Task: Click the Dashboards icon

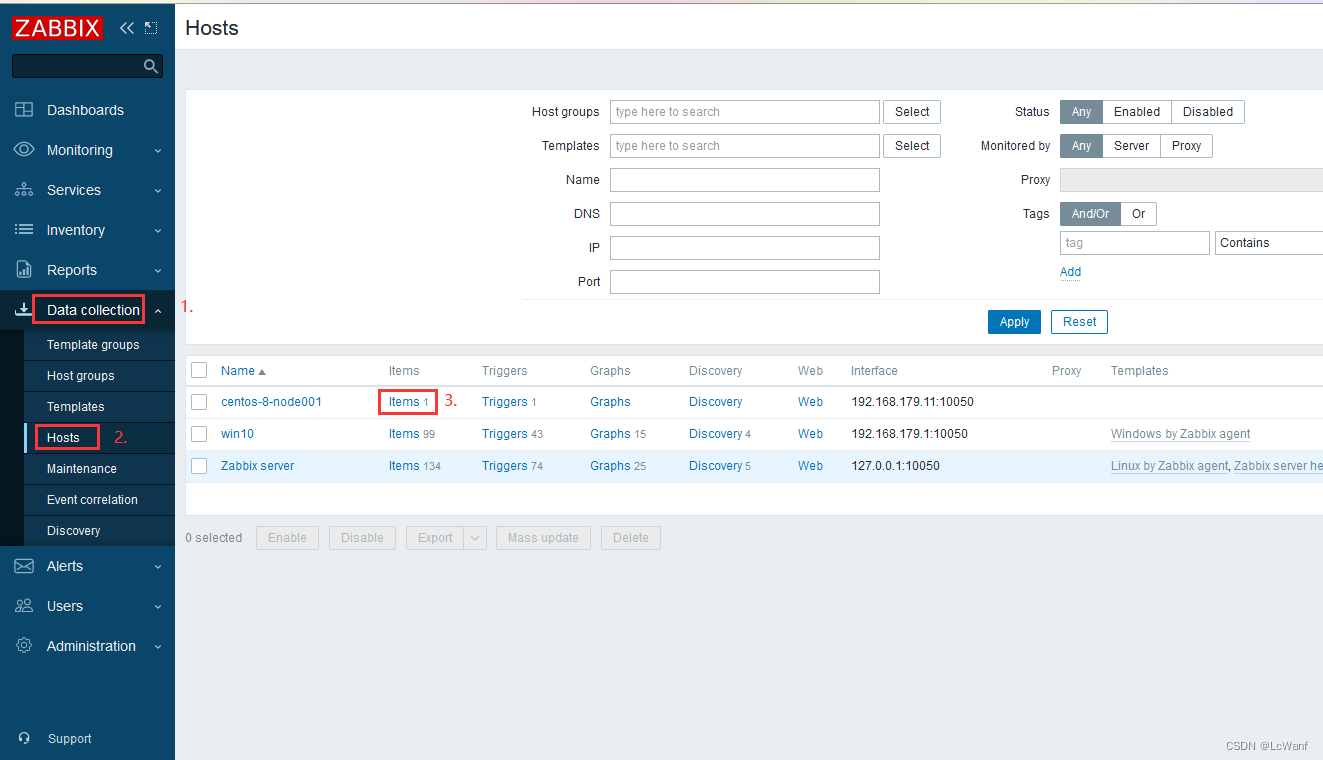Action: (24, 110)
